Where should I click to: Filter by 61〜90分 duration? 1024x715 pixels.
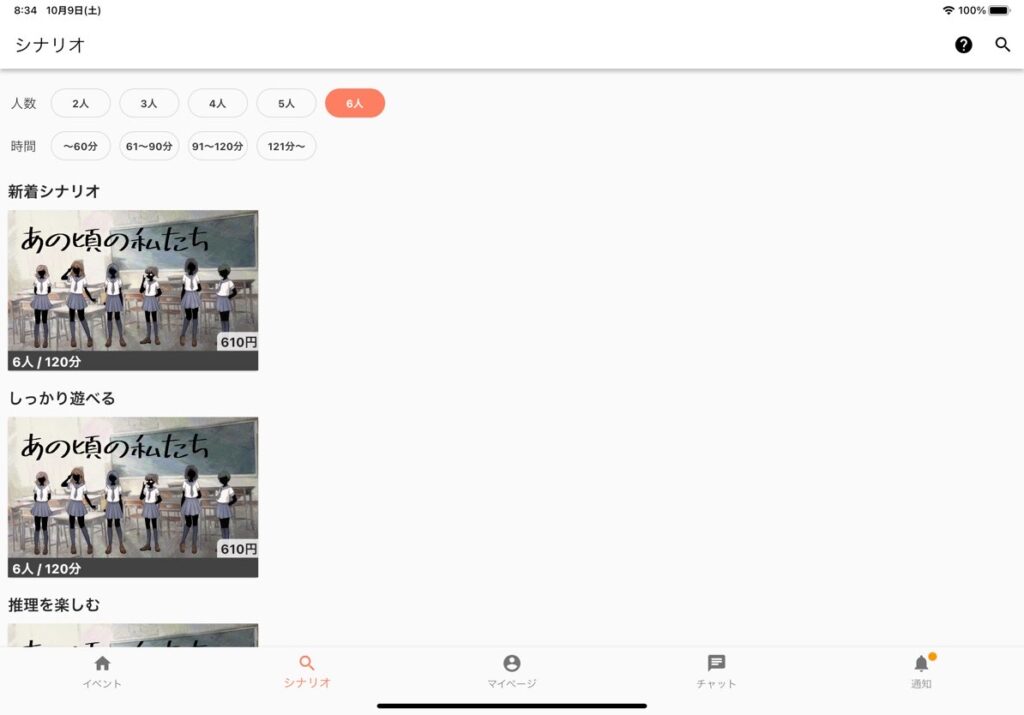coord(149,146)
